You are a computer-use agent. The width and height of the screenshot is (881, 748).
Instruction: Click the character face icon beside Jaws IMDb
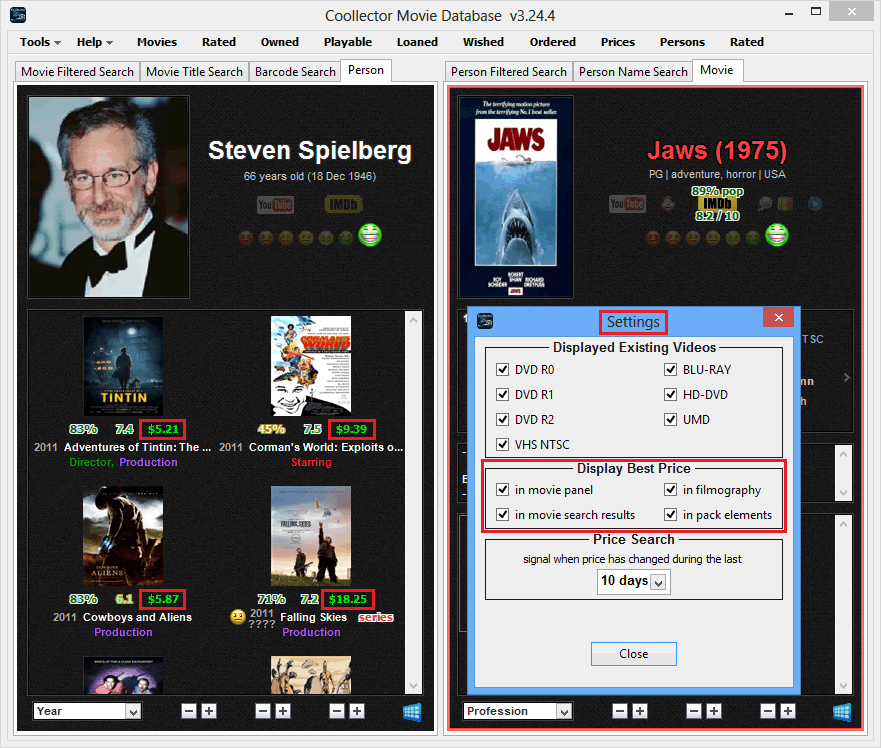click(667, 204)
